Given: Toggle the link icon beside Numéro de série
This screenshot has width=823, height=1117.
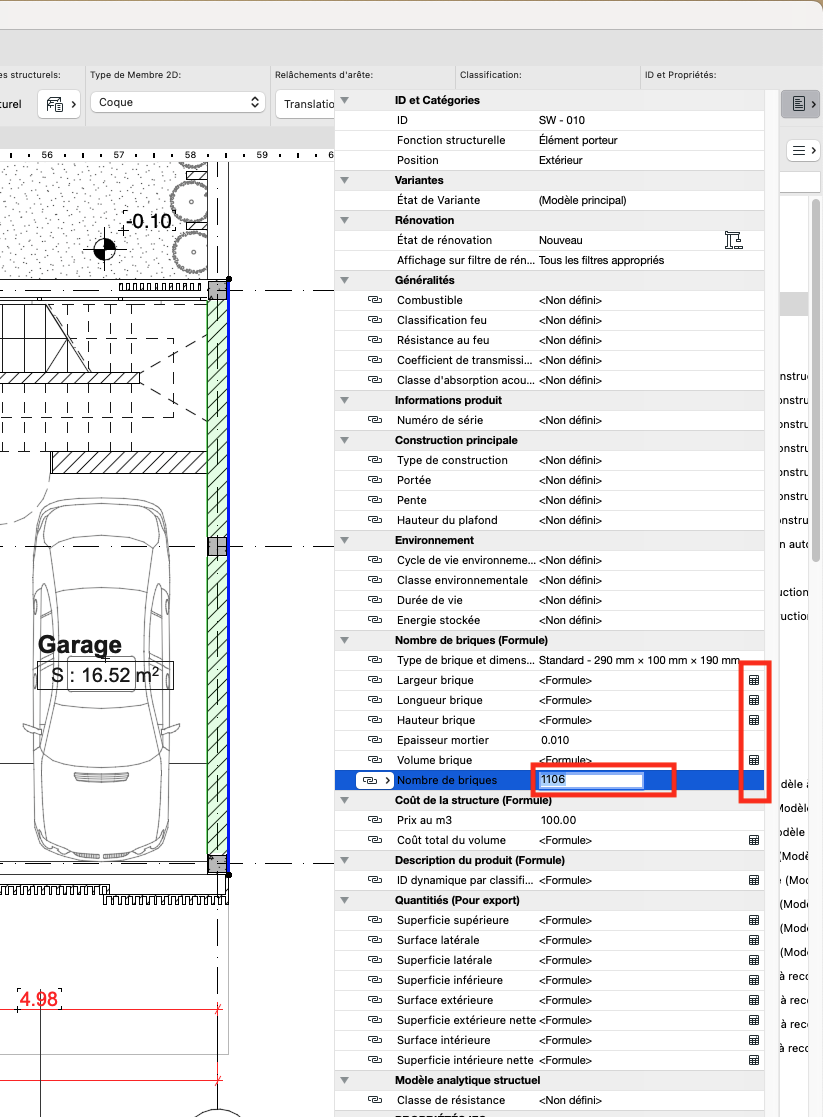Looking at the screenshot, I should 375,420.
